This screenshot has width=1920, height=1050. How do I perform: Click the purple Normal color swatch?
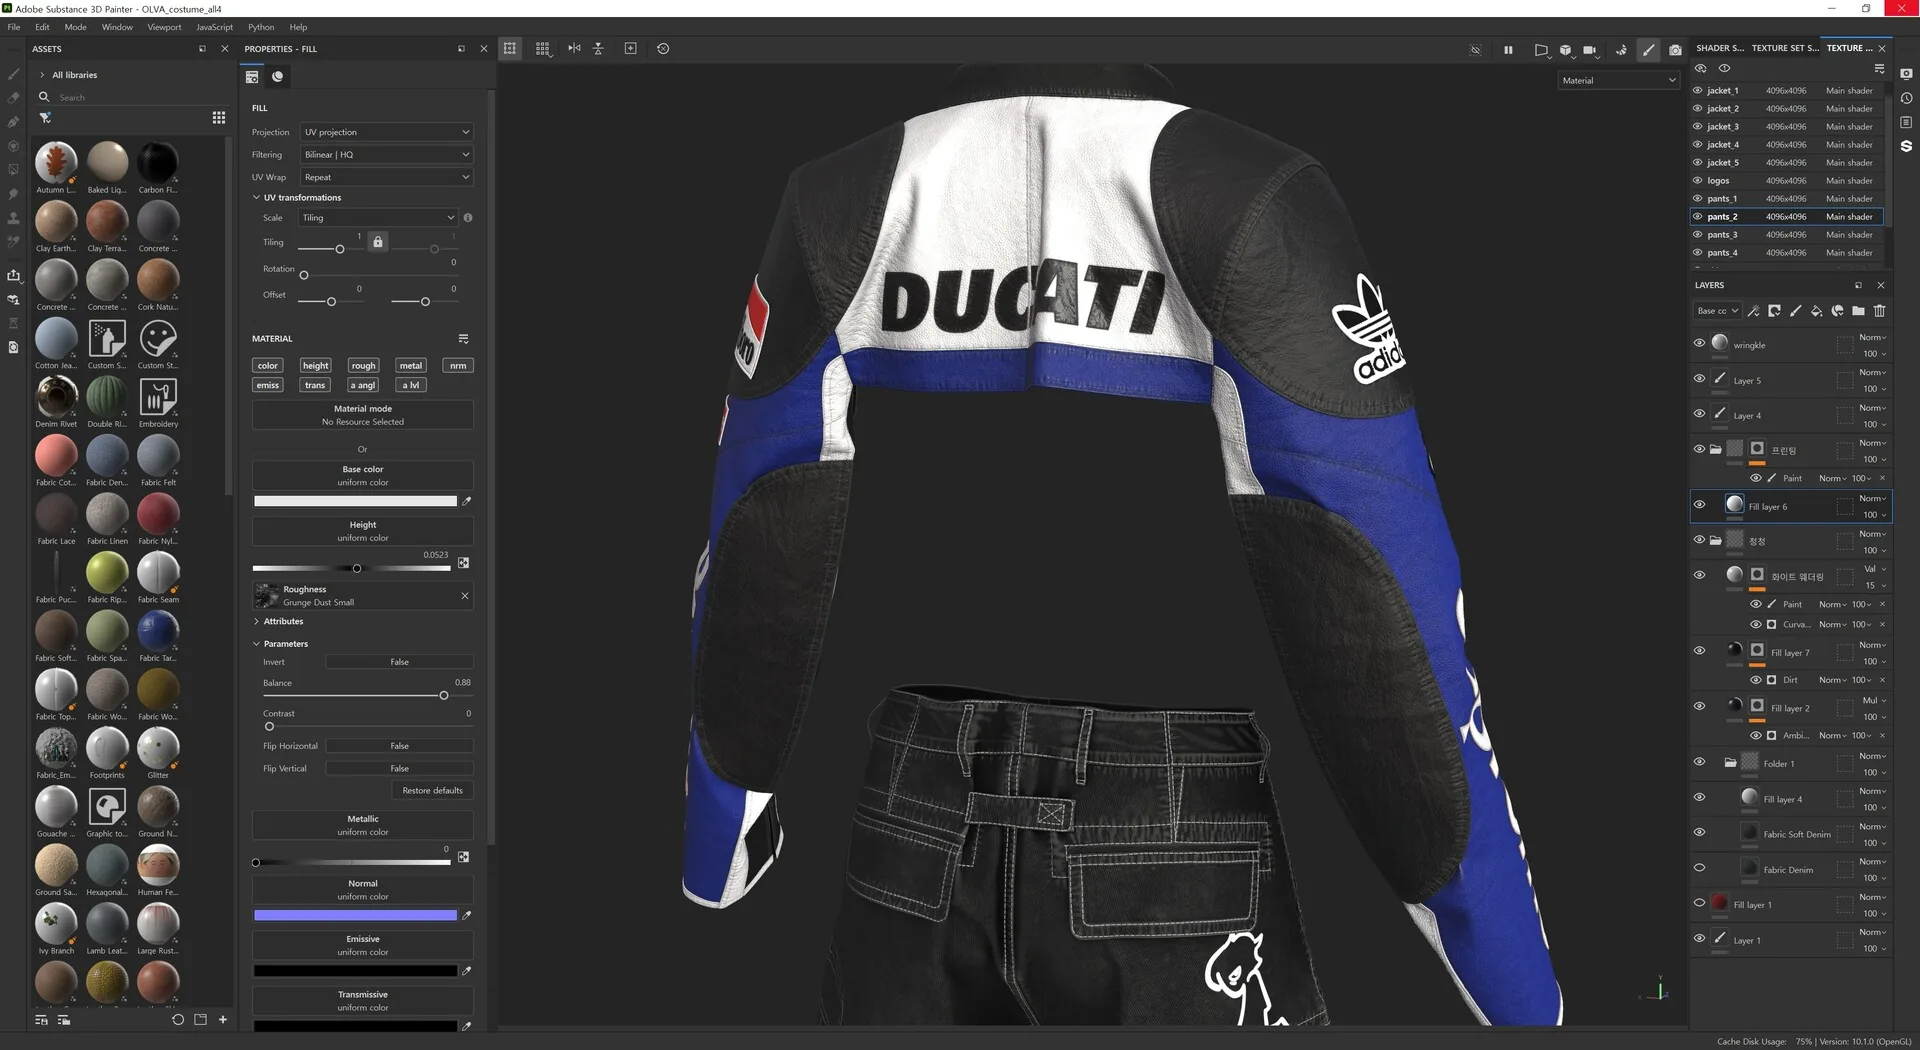tap(355, 915)
